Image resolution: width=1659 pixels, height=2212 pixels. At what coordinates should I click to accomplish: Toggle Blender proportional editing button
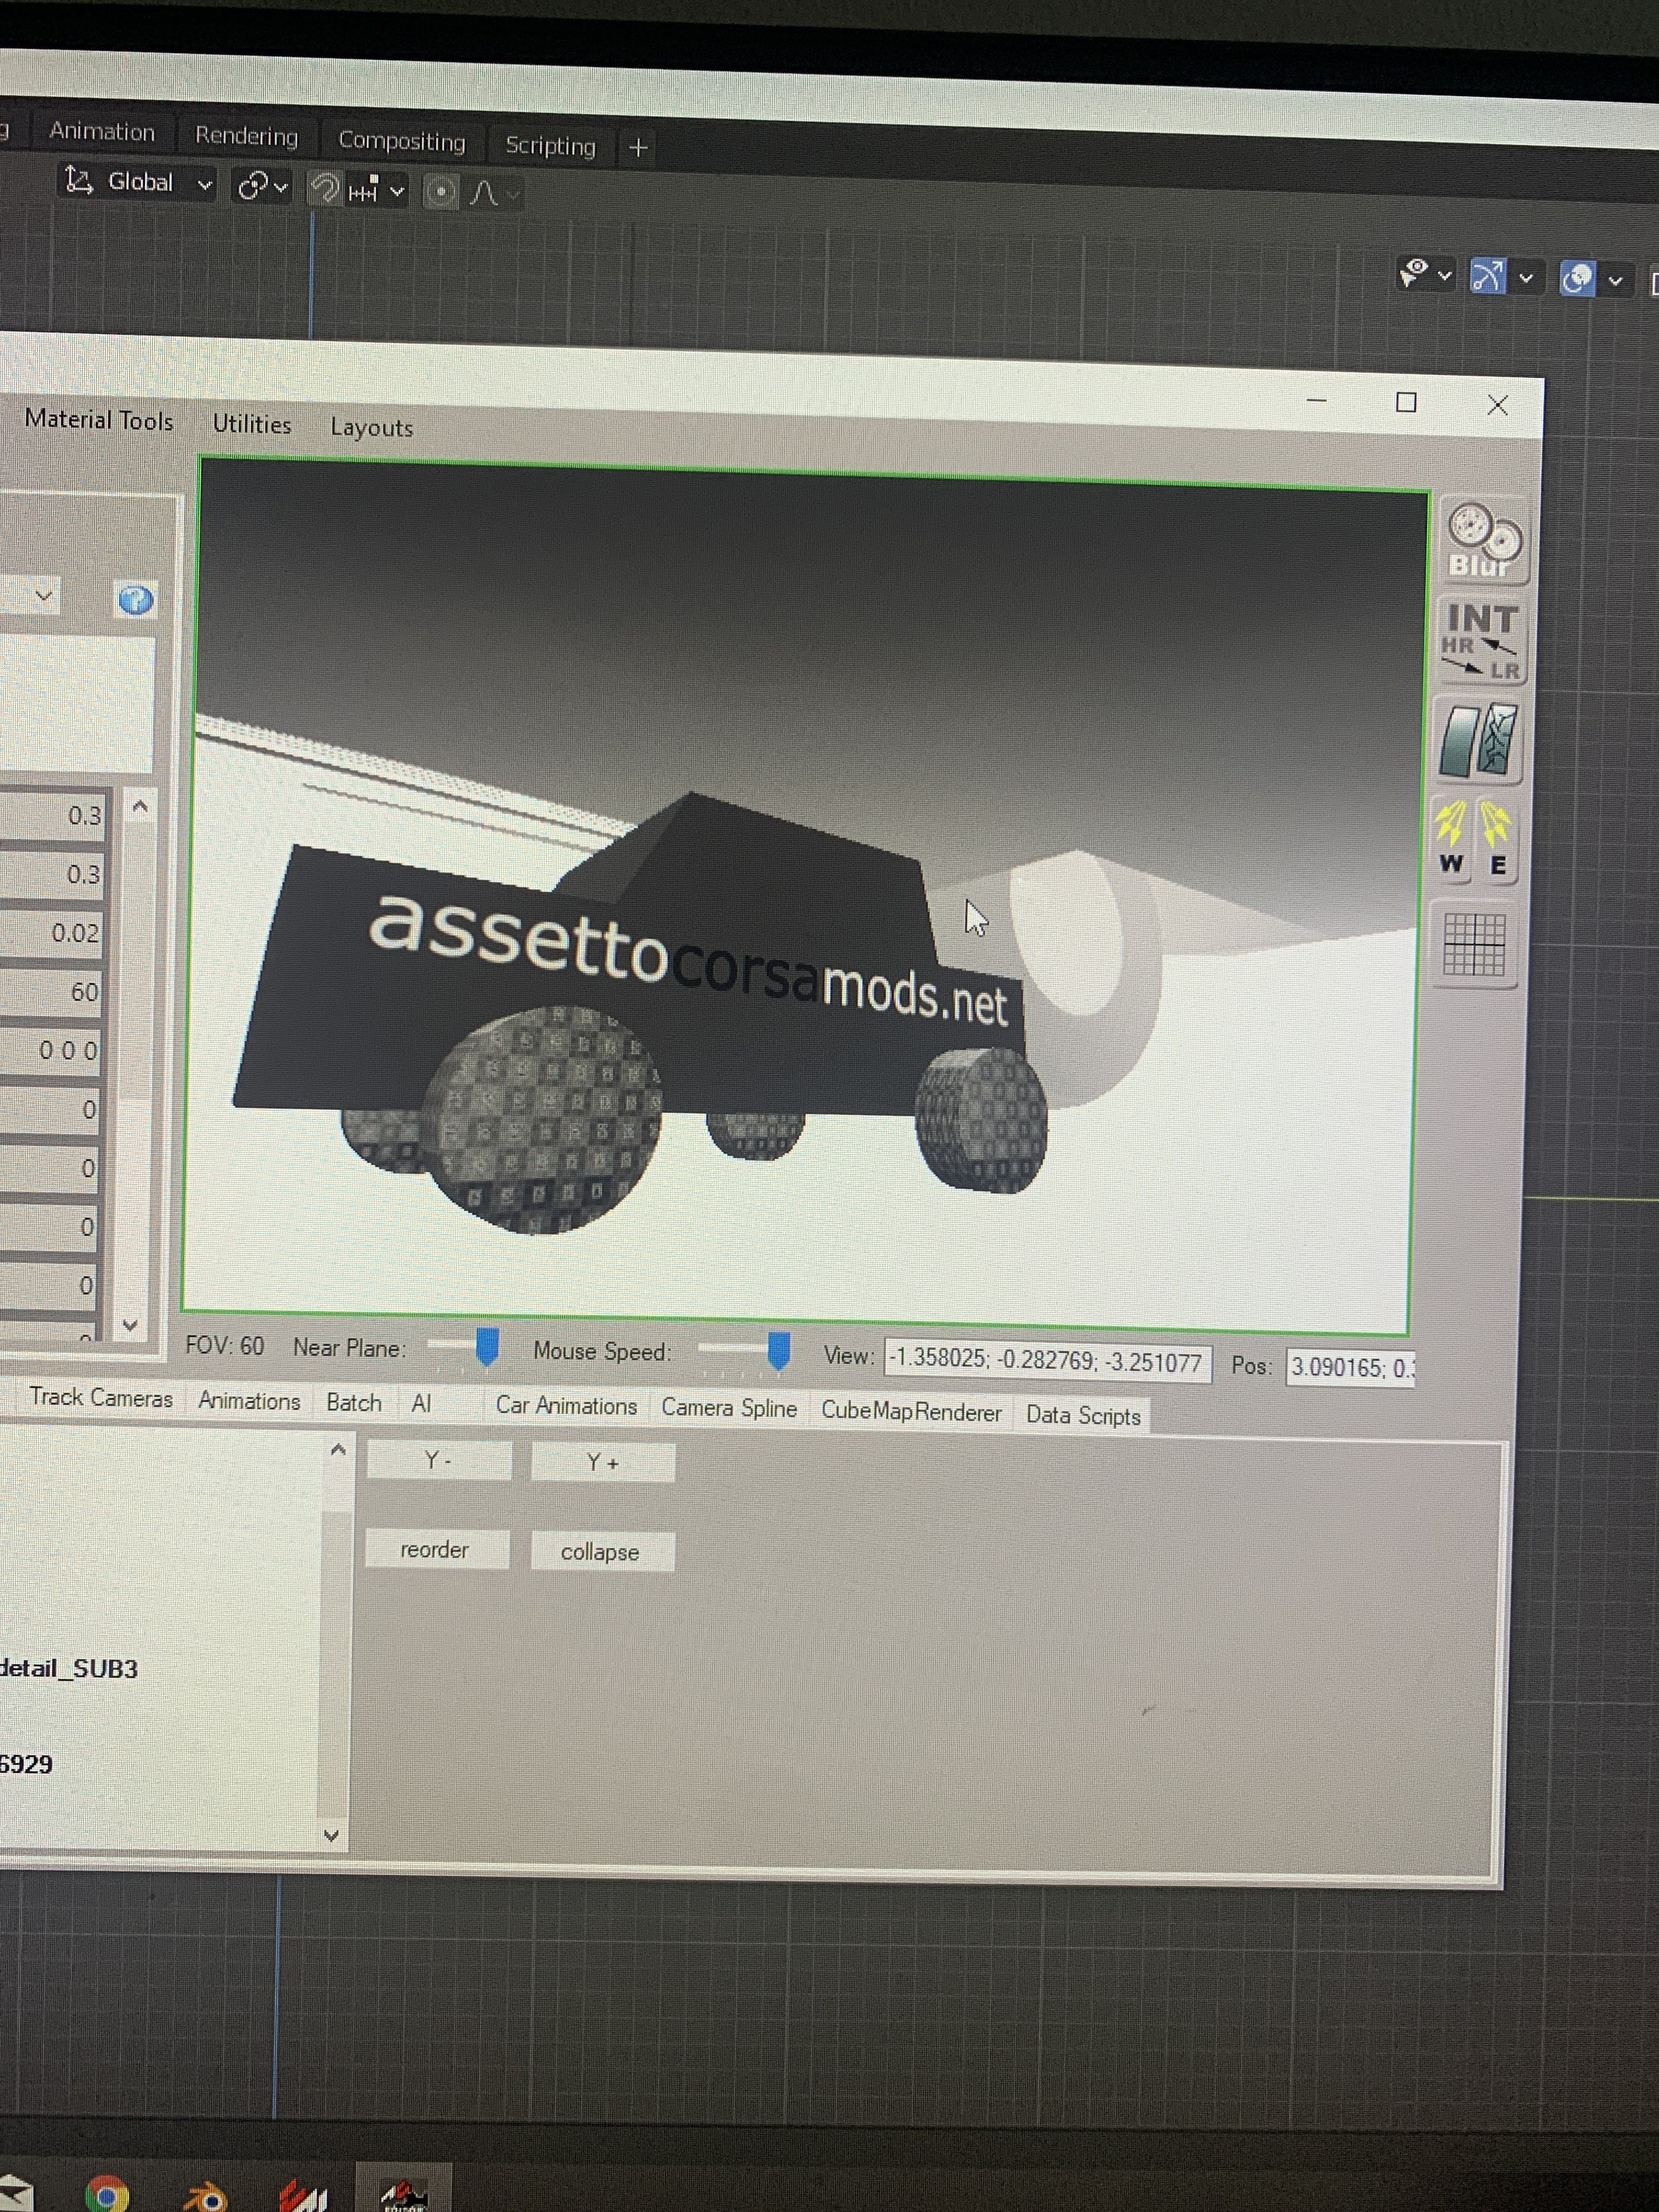click(441, 191)
